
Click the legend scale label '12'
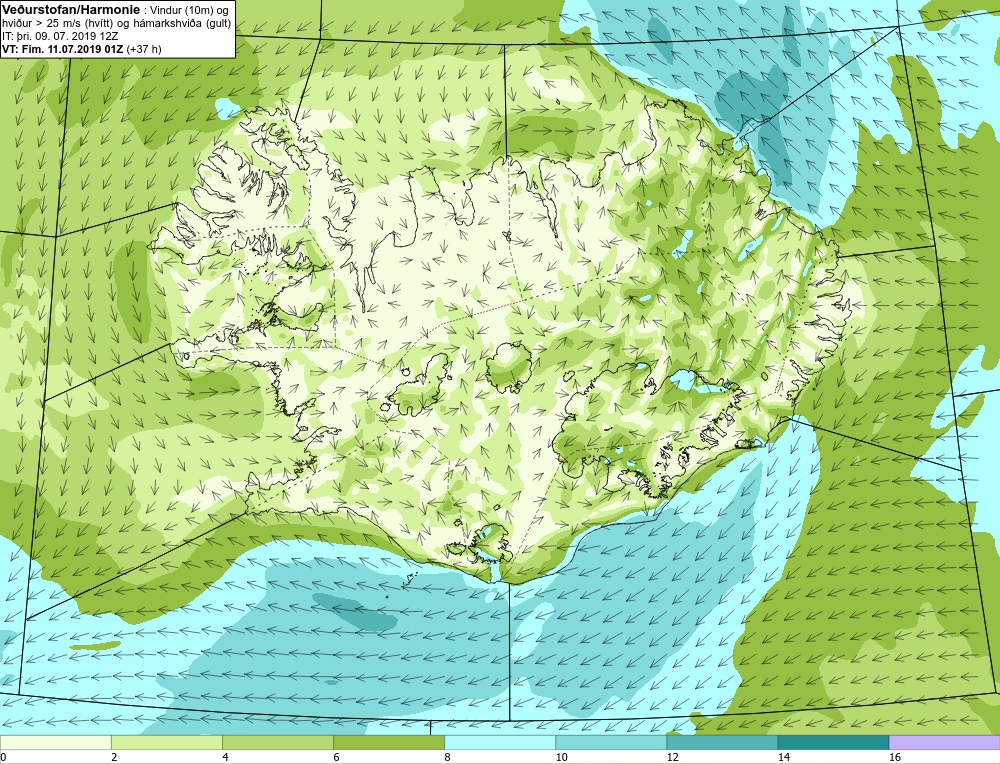click(x=672, y=757)
